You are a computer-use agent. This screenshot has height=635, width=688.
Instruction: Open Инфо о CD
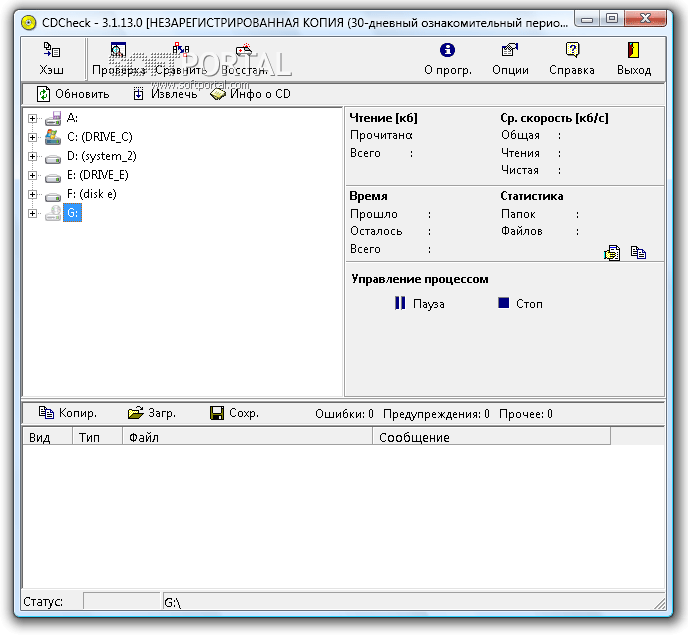tap(250, 94)
